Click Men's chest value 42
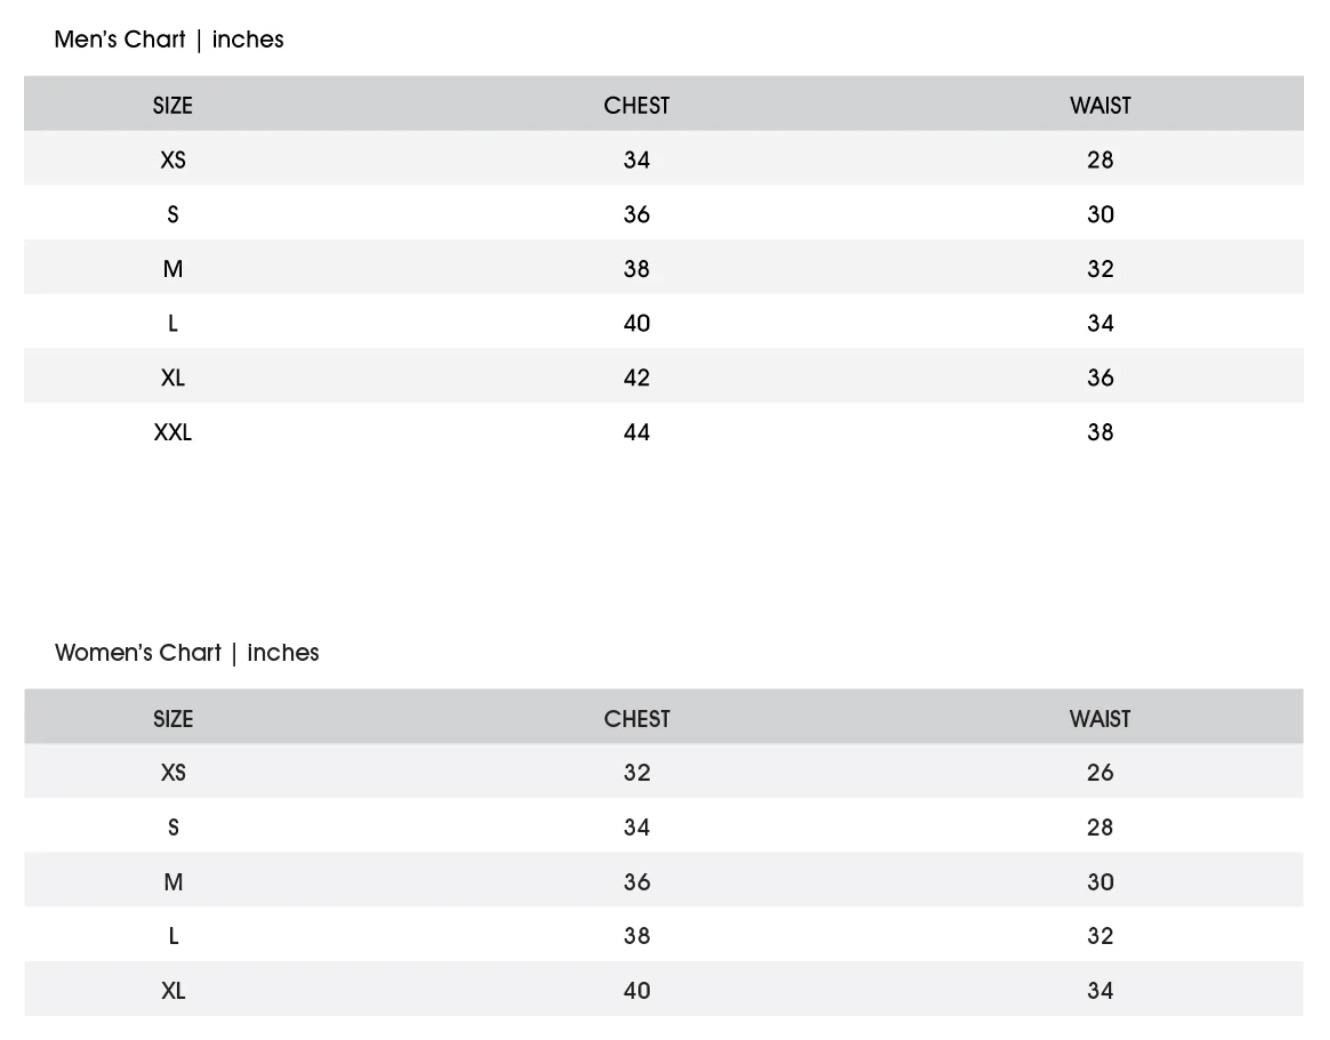The image size is (1330, 1040). point(636,378)
